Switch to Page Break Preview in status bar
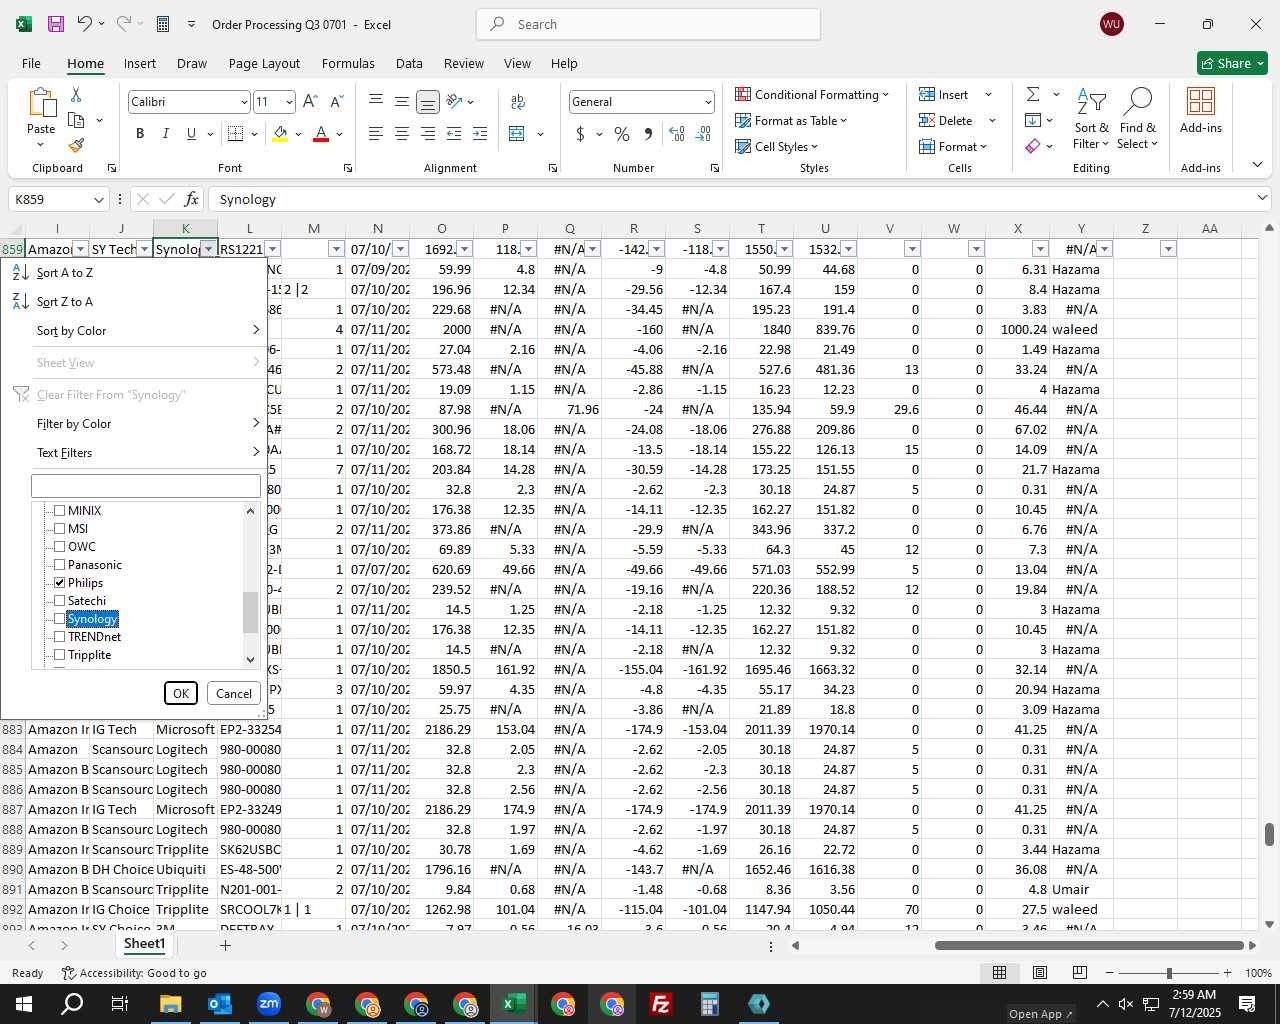The height and width of the screenshot is (1024, 1280). [x=1079, y=973]
